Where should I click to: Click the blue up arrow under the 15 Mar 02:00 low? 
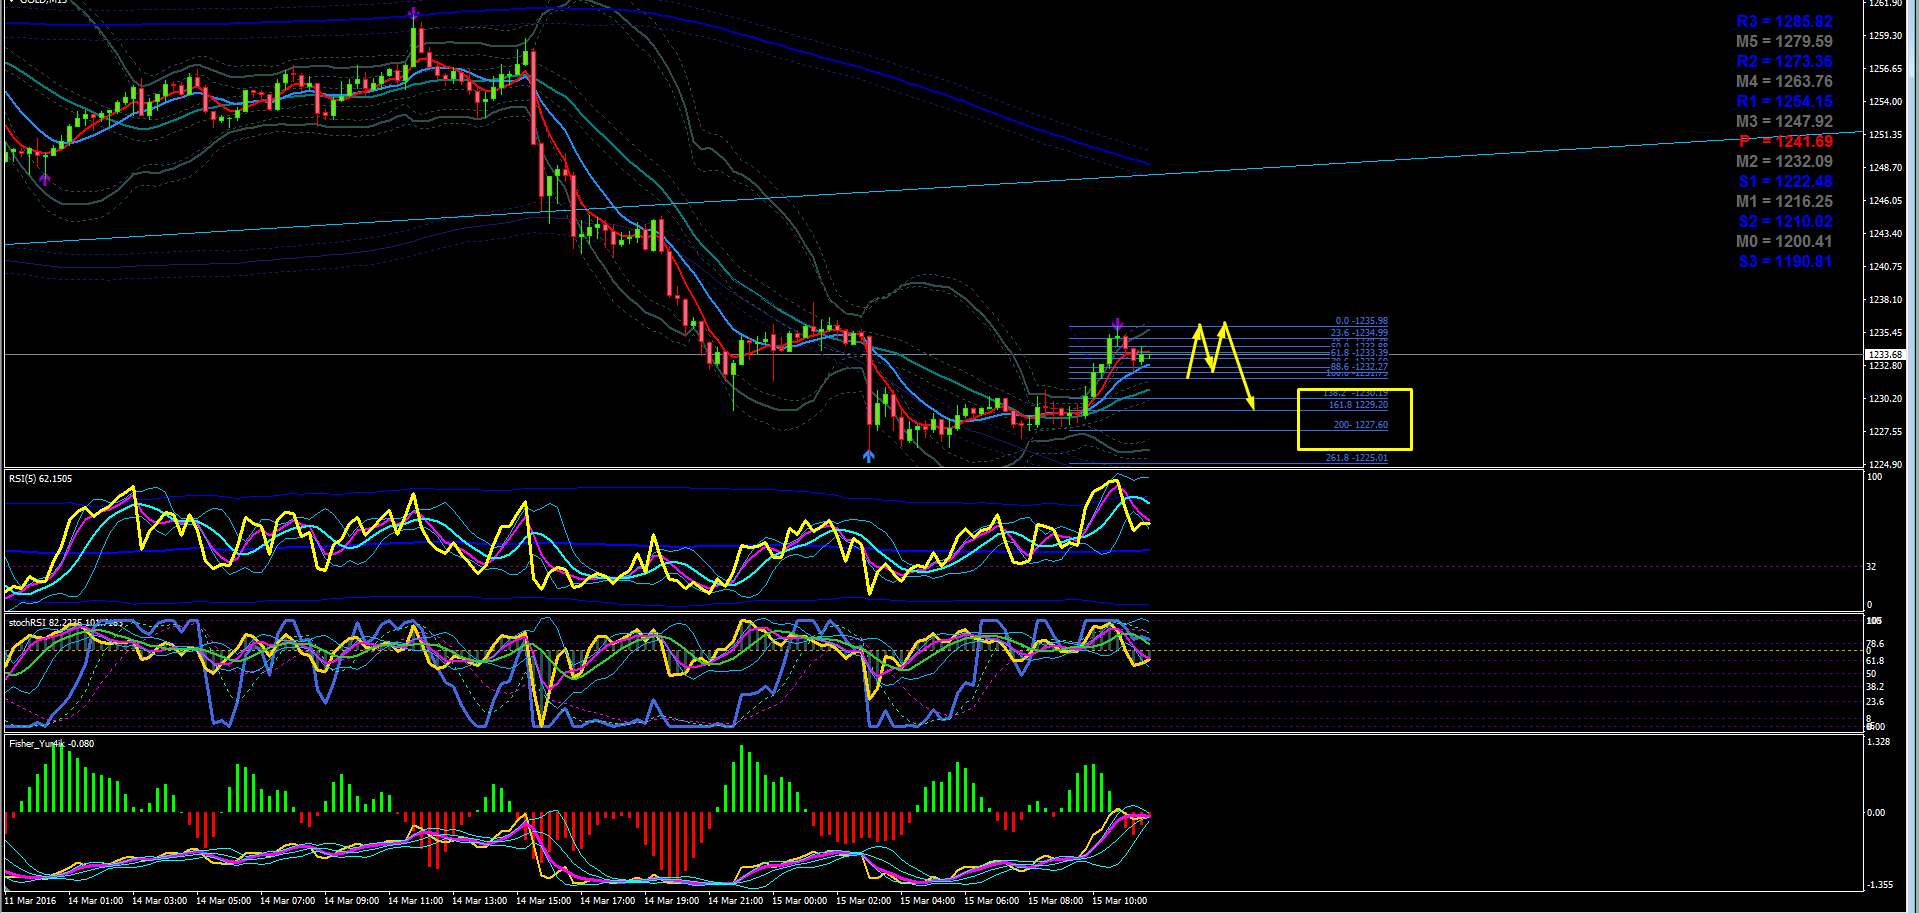(x=868, y=456)
